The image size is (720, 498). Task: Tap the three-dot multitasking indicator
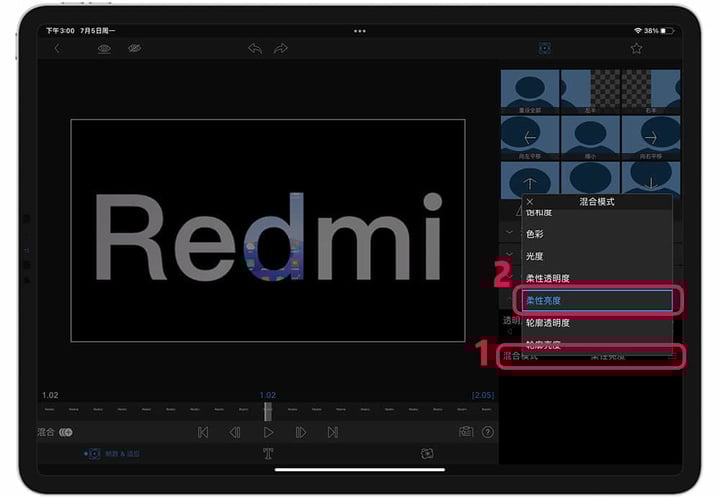pos(360,31)
